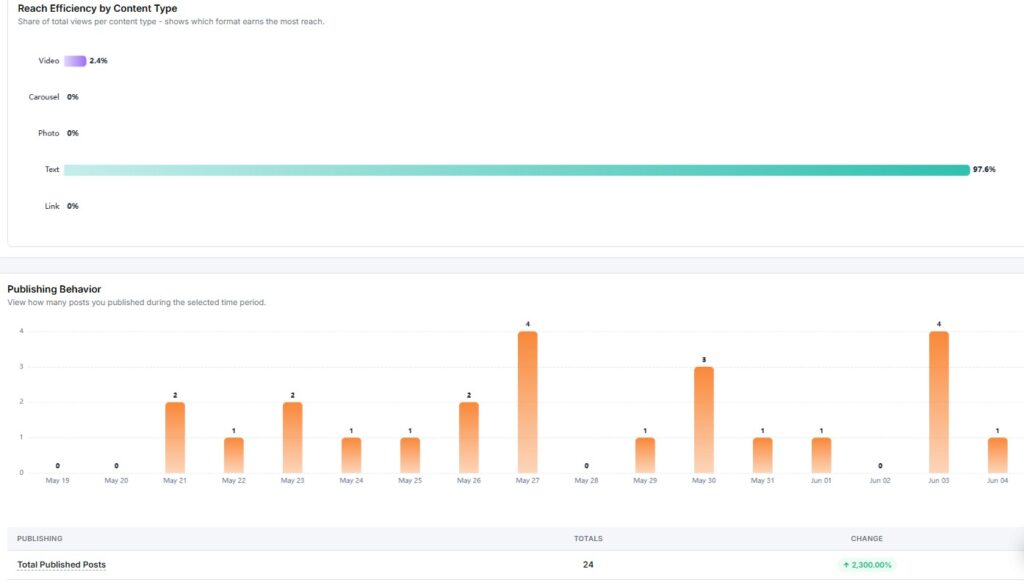Image resolution: width=1024 pixels, height=583 pixels.
Task: Click the Total Published Posts row label
Action: 61,565
